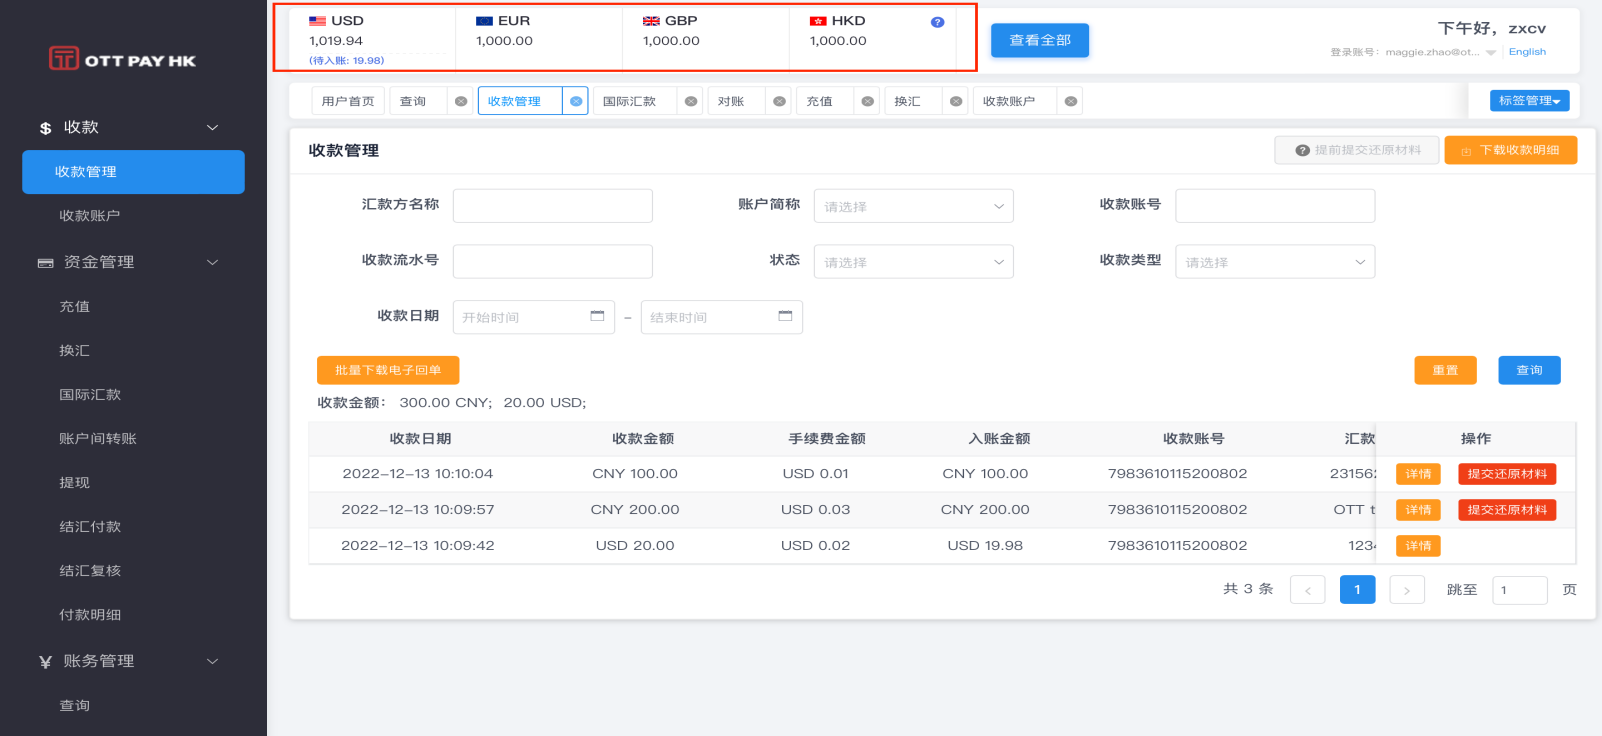Click the card icon beside 资金管理
Image resolution: width=1602 pixels, height=736 pixels.
45,263
